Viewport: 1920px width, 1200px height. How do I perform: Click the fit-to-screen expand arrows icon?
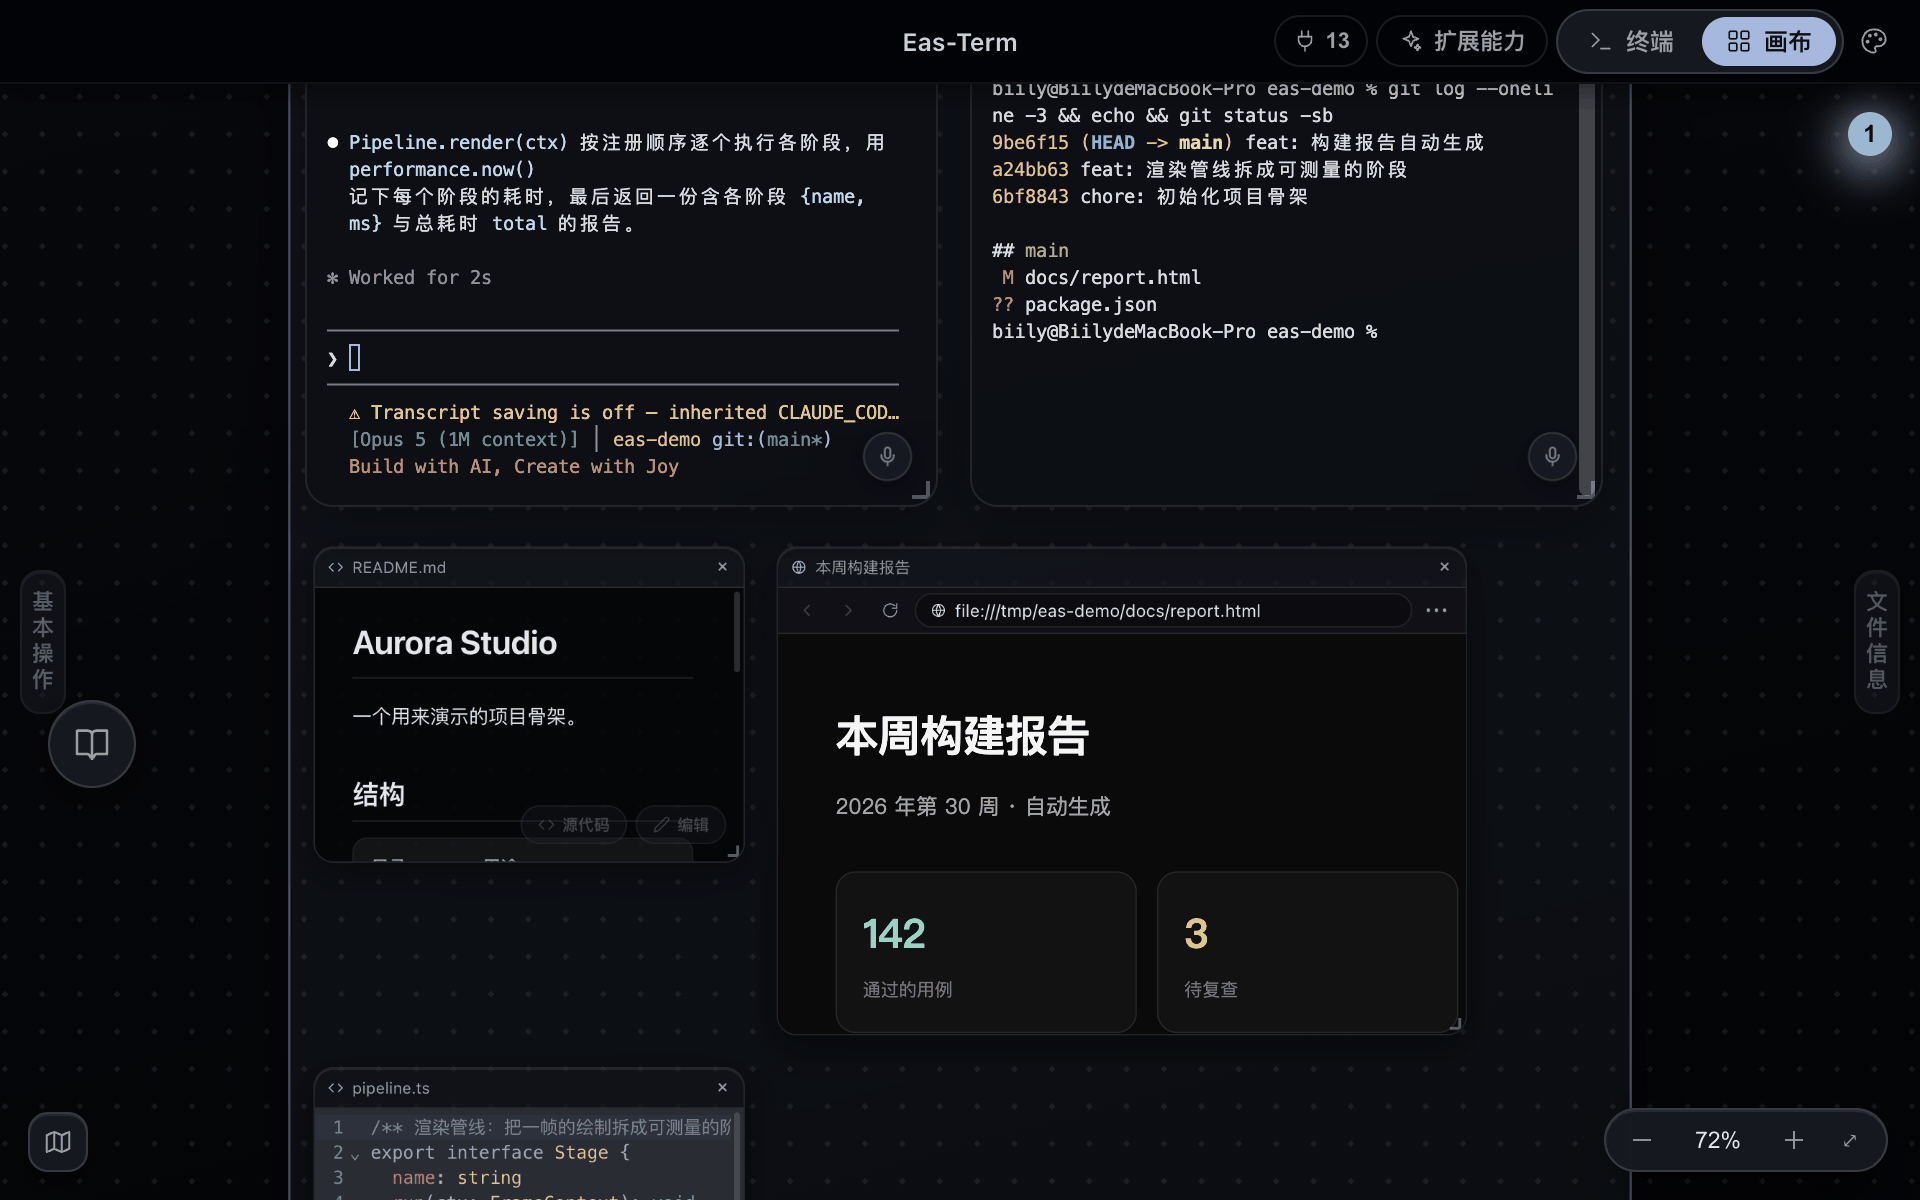tap(1850, 1140)
